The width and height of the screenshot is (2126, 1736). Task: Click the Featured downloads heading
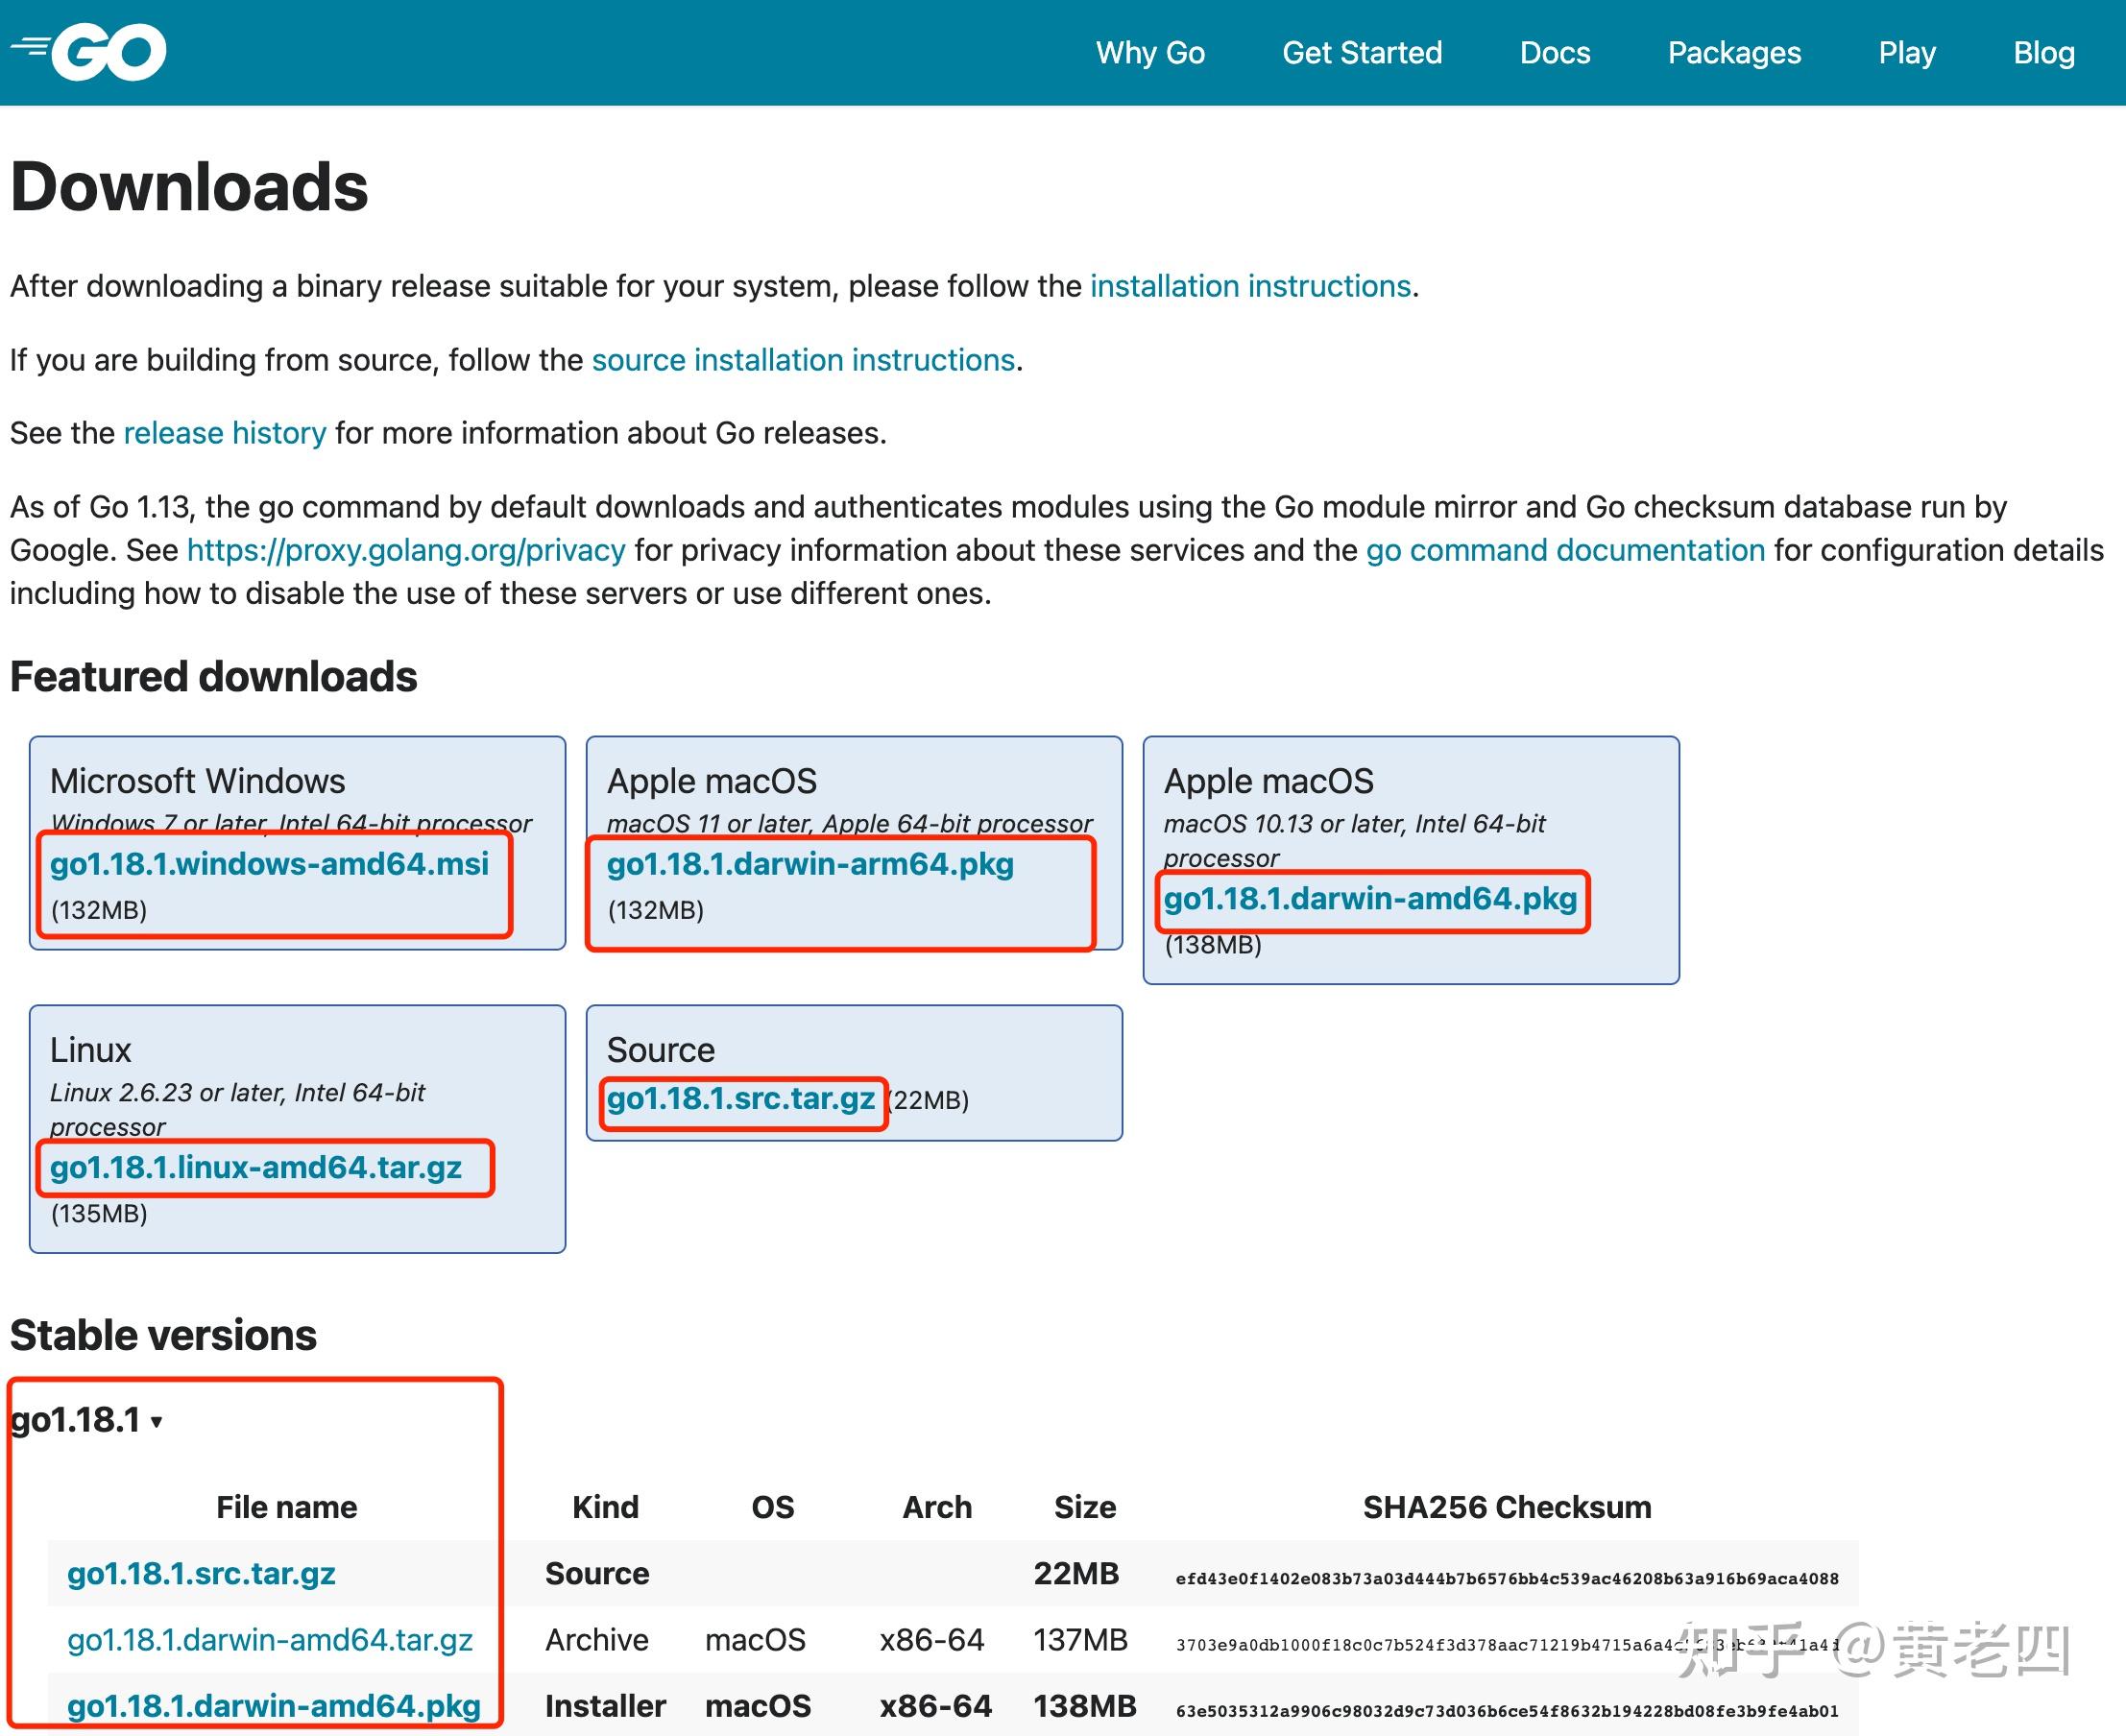213,677
